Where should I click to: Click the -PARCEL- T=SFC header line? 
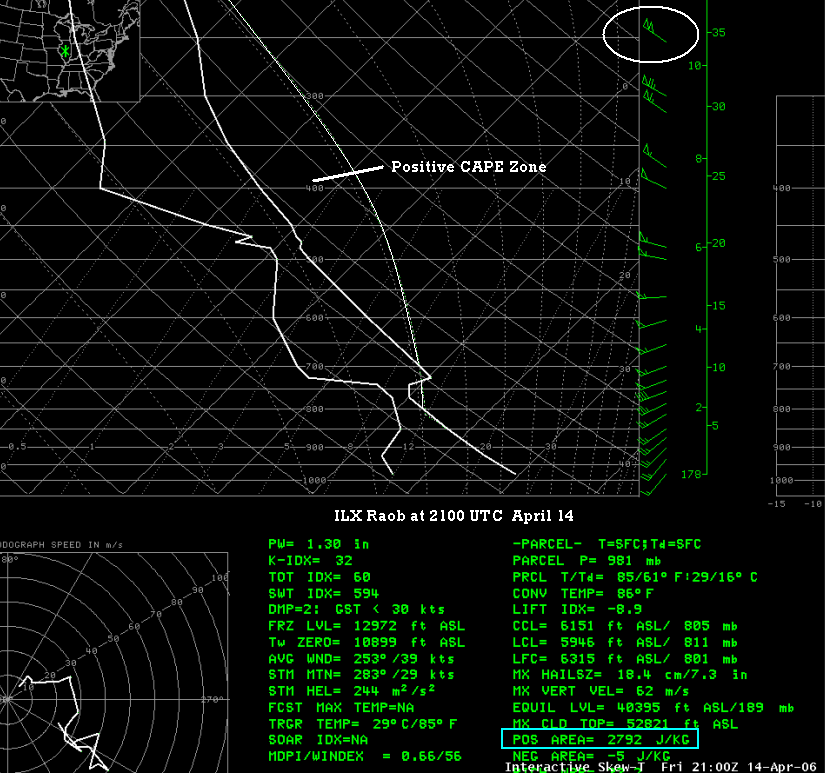606,544
